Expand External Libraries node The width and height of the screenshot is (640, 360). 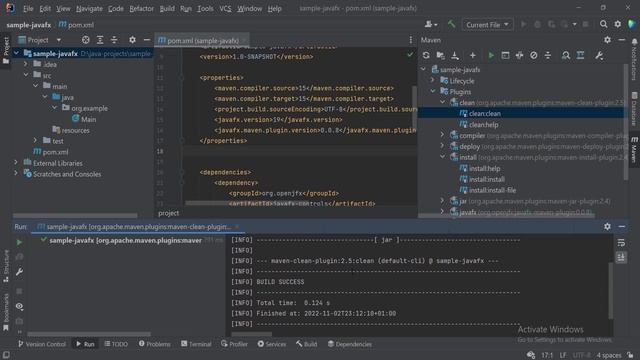click(x=16, y=162)
